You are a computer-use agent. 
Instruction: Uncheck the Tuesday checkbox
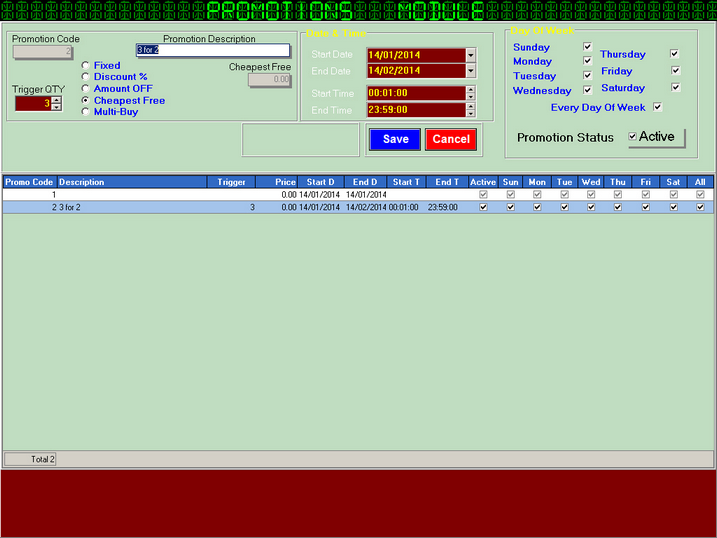pyautogui.click(x=588, y=75)
